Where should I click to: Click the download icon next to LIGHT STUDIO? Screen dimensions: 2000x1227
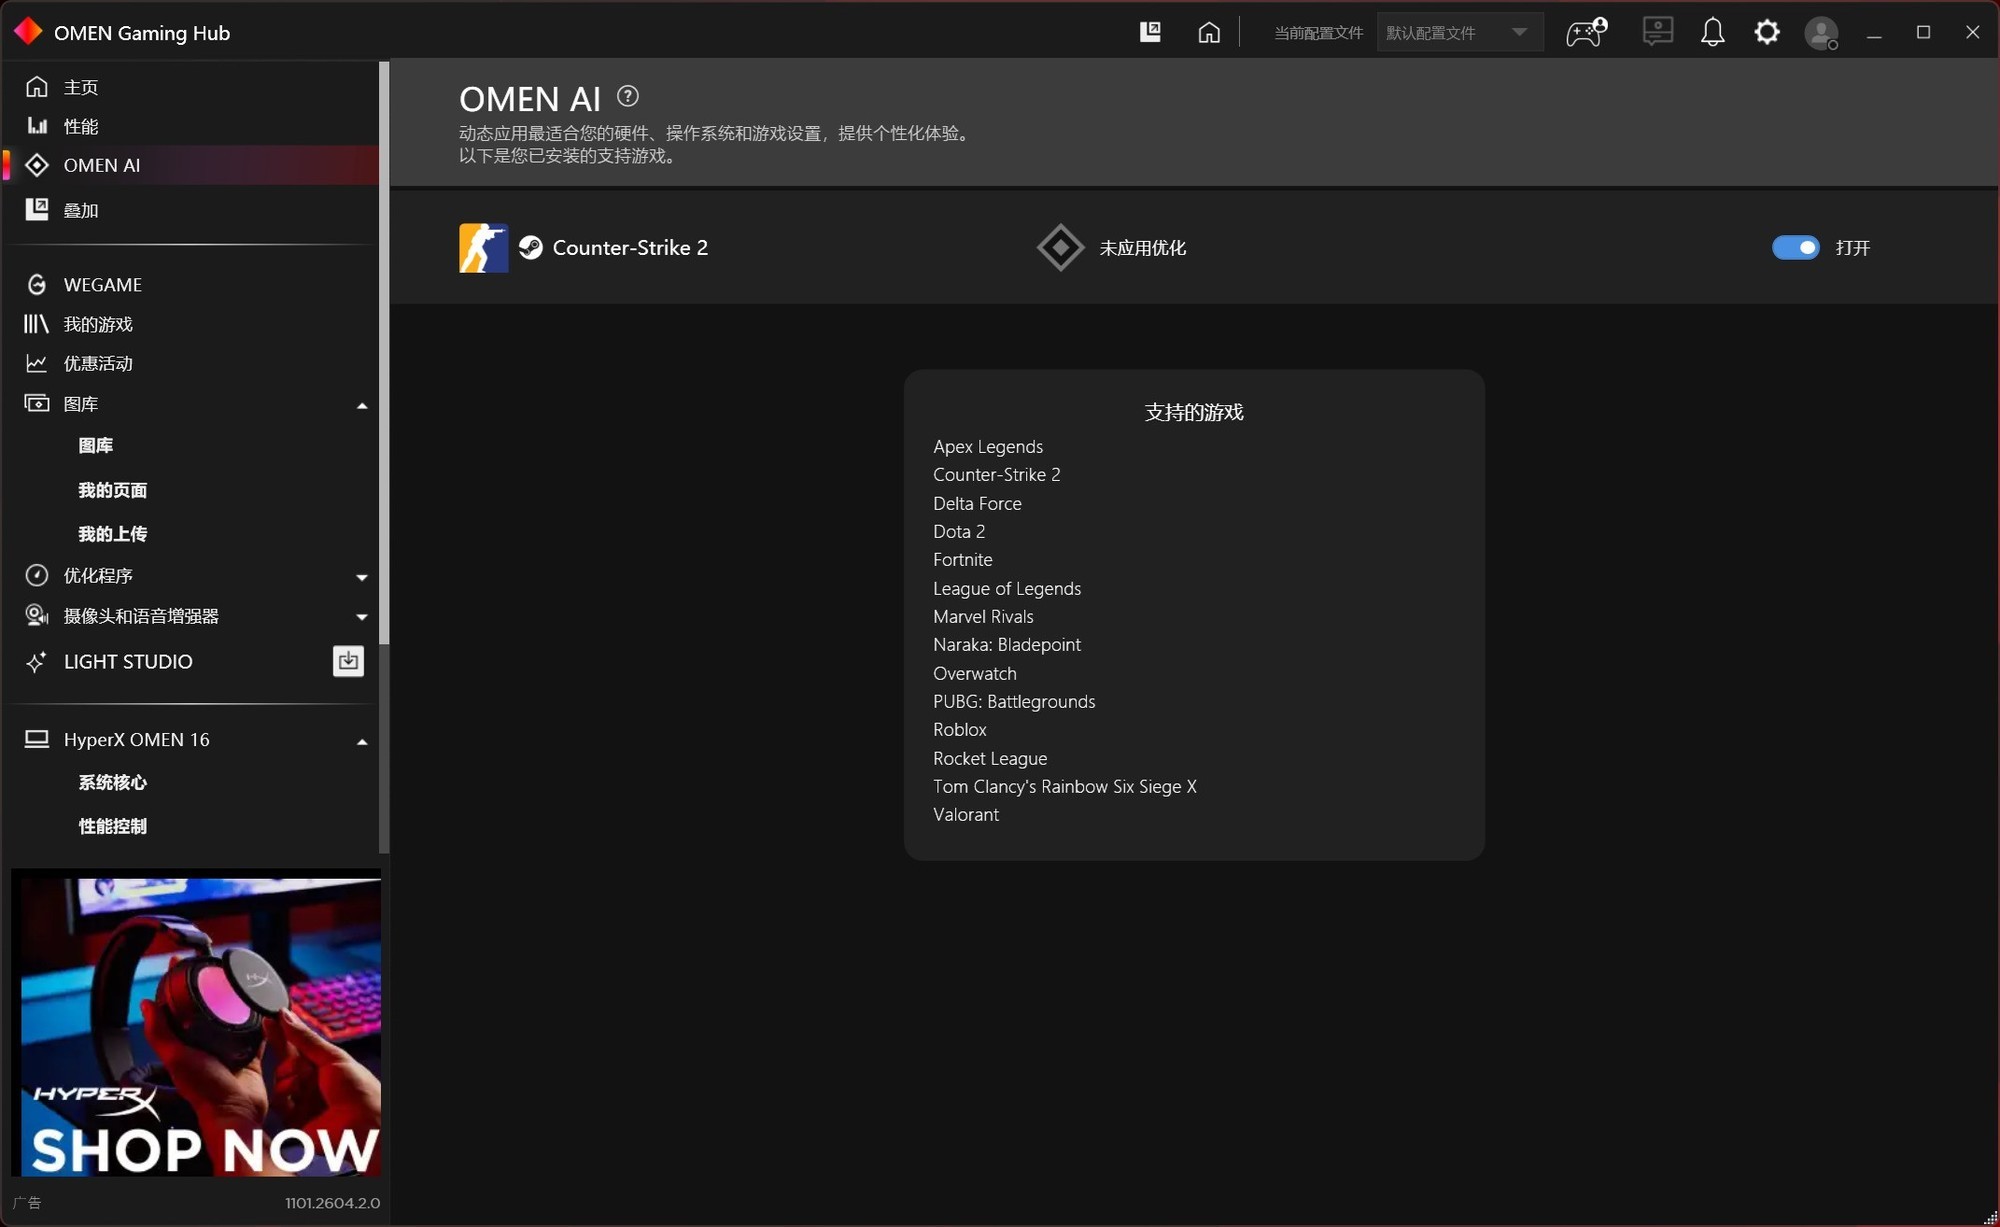point(348,661)
